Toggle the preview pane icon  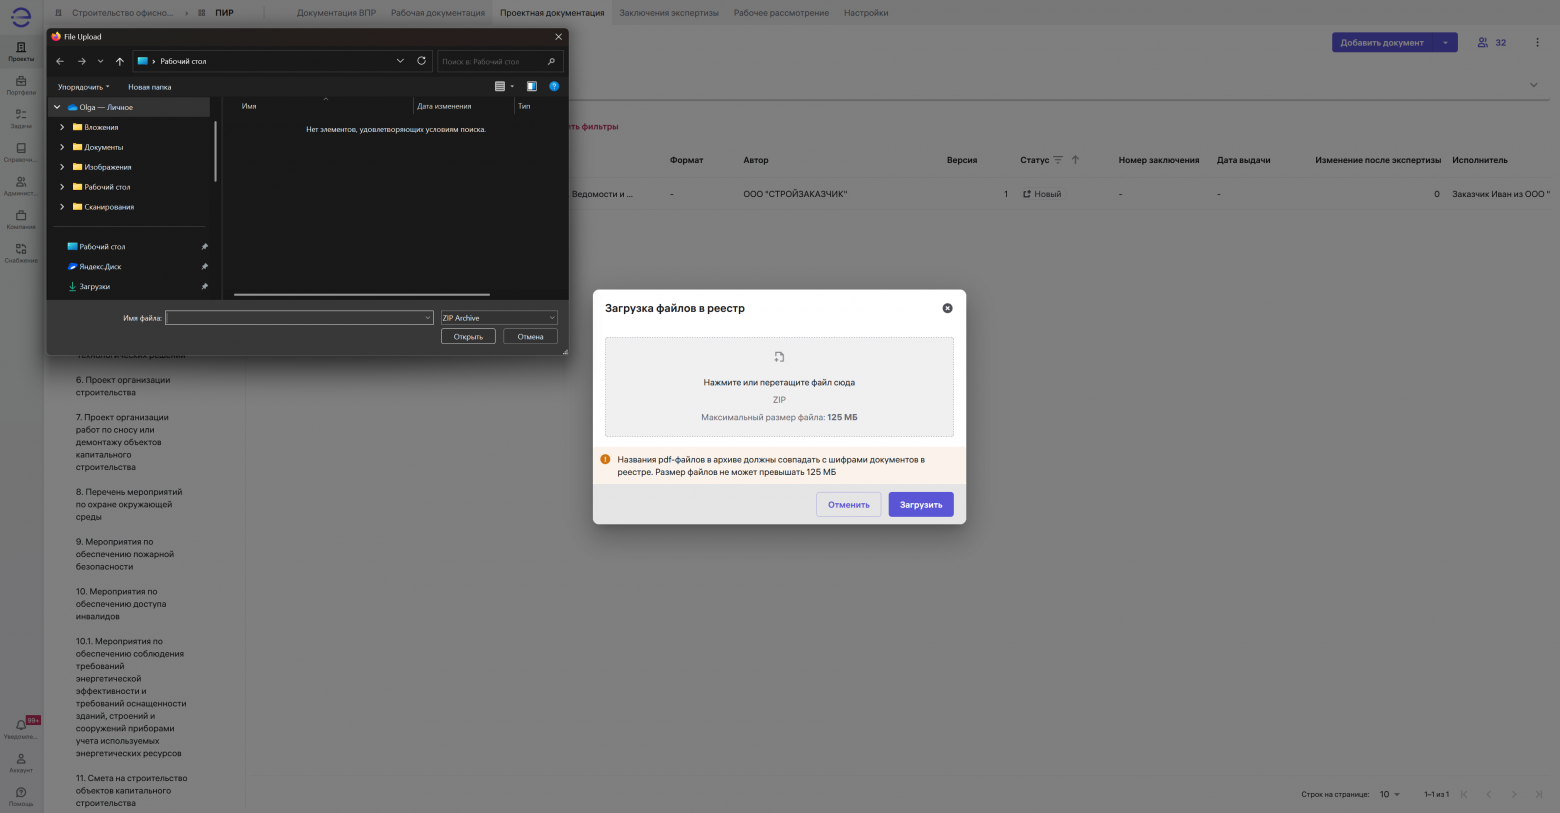click(531, 87)
